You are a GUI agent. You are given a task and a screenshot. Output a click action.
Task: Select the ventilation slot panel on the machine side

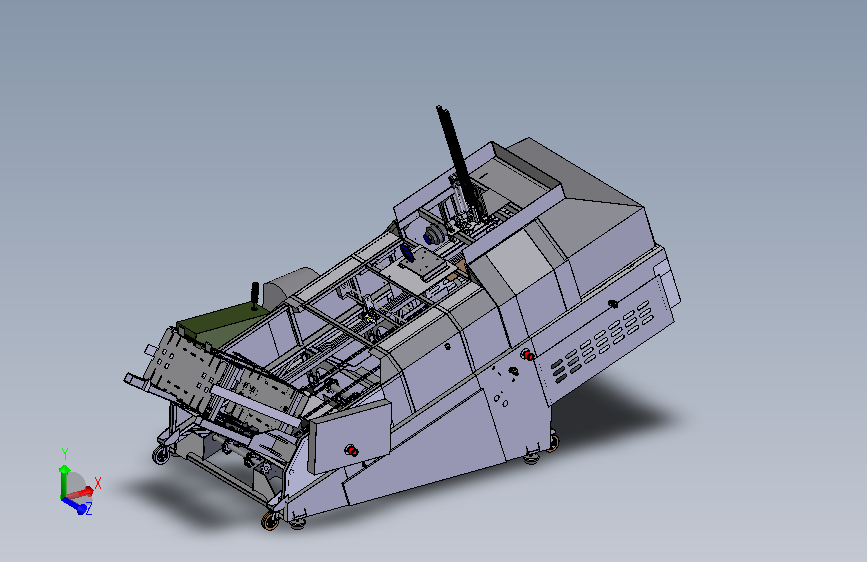pyautogui.click(x=603, y=342)
